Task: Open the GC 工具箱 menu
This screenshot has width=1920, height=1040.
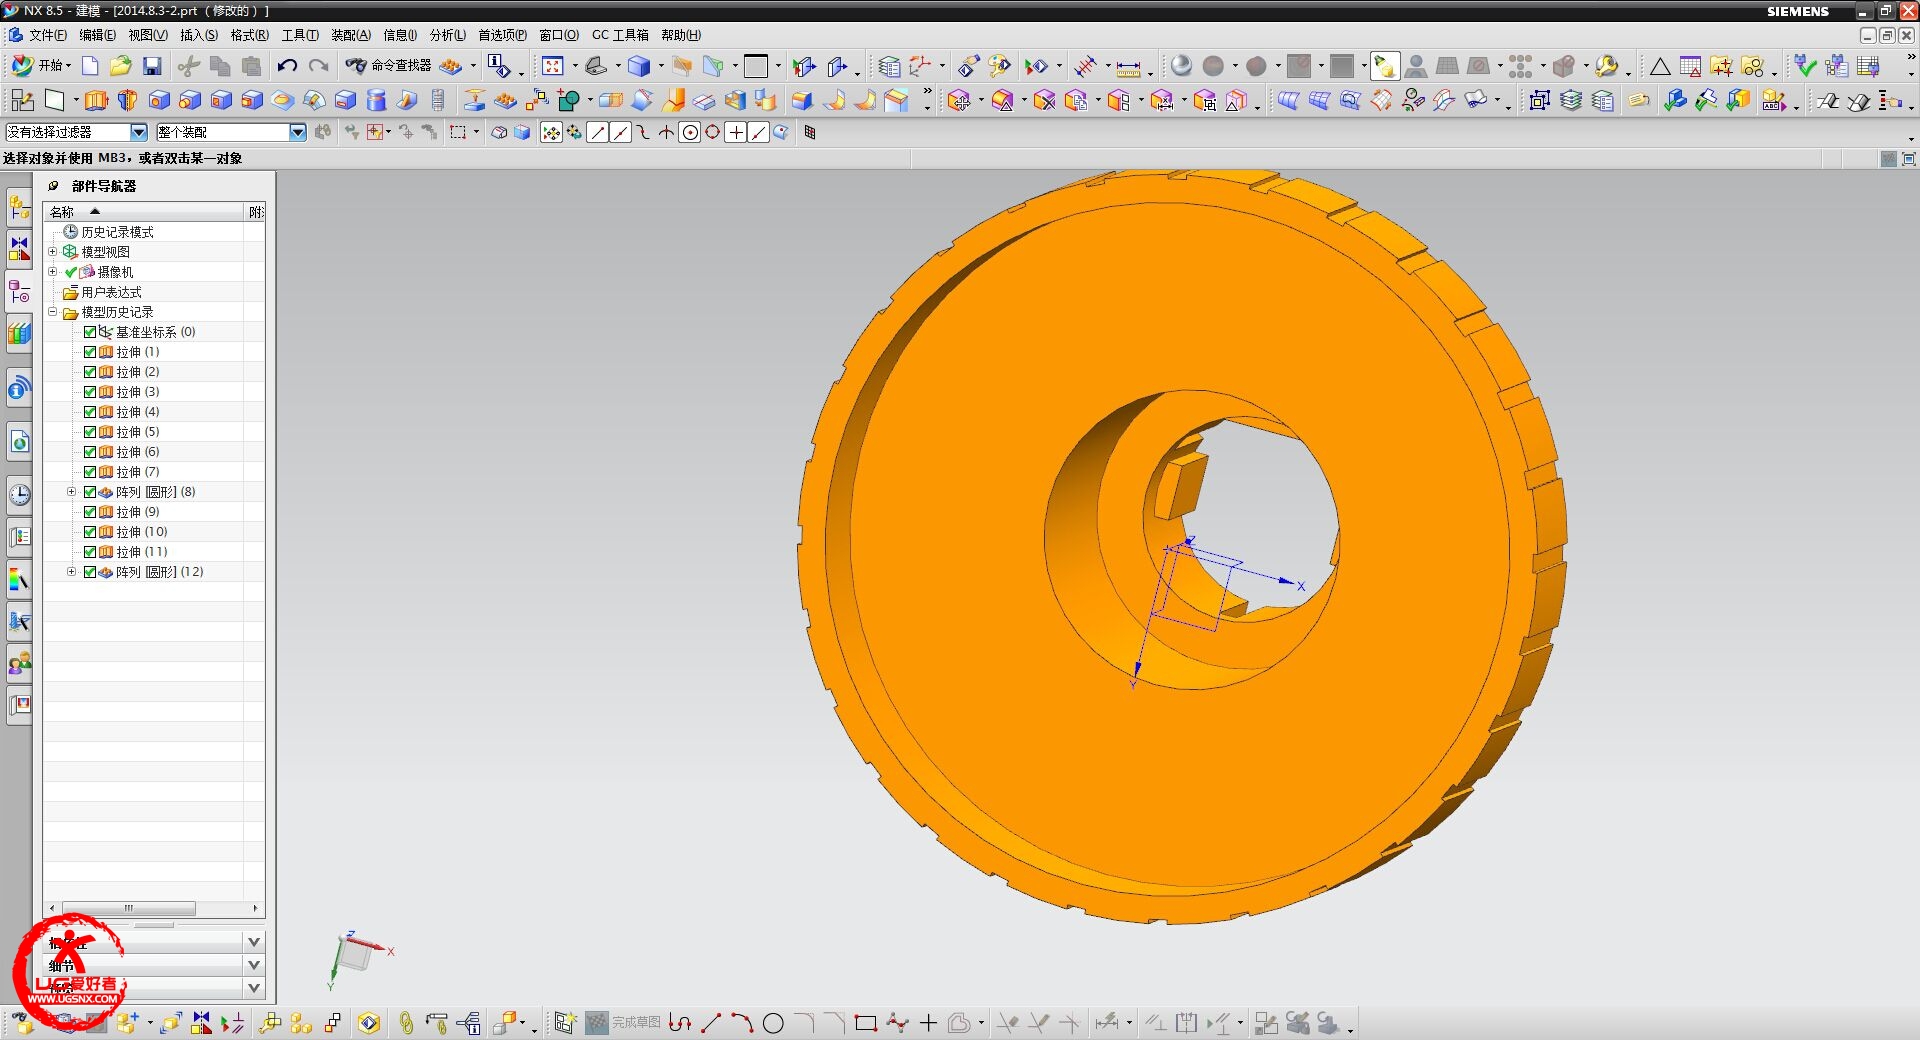Action: click(620, 35)
